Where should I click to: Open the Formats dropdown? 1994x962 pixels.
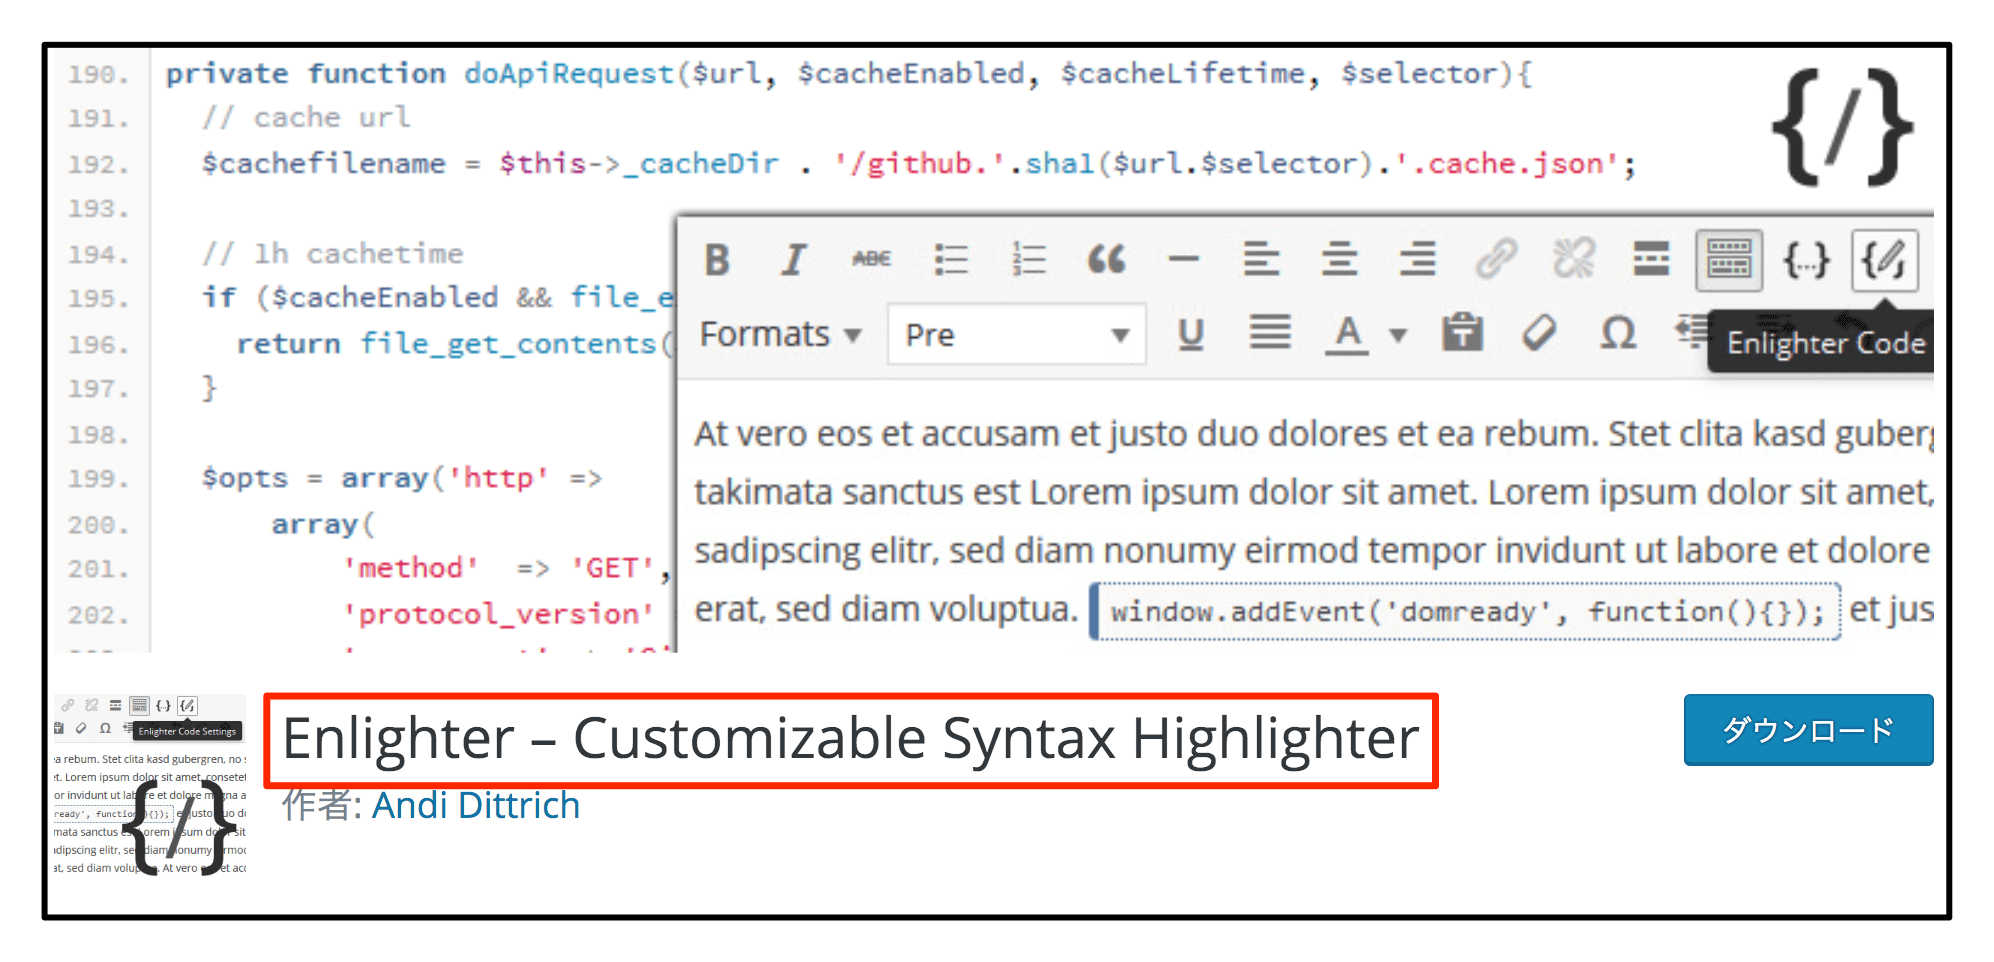(780, 334)
